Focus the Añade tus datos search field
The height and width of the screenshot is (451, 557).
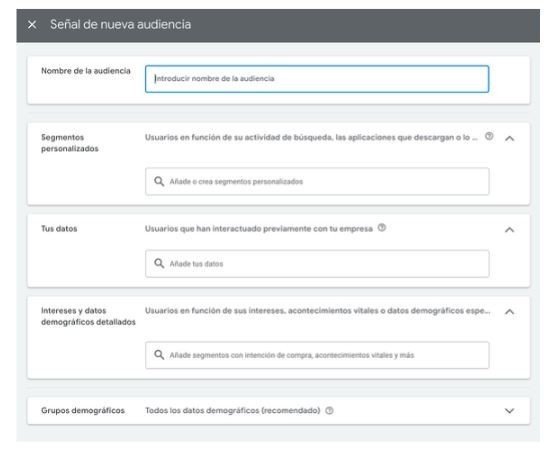317,264
